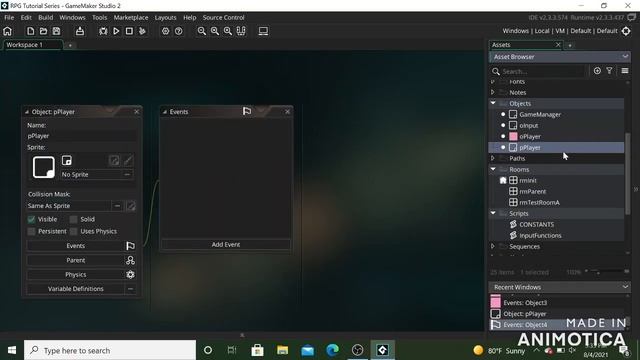Open the No Sprite selection menu
The image size is (640, 360).
click(127, 174)
